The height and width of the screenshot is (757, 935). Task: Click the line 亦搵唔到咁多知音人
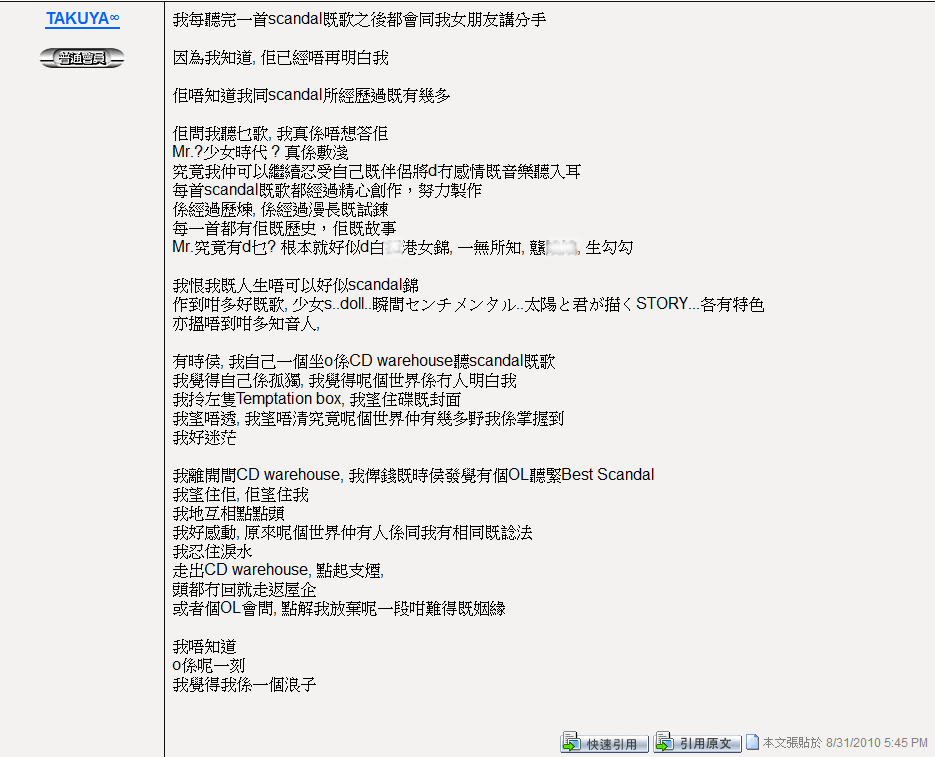pyautogui.click(x=246, y=323)
